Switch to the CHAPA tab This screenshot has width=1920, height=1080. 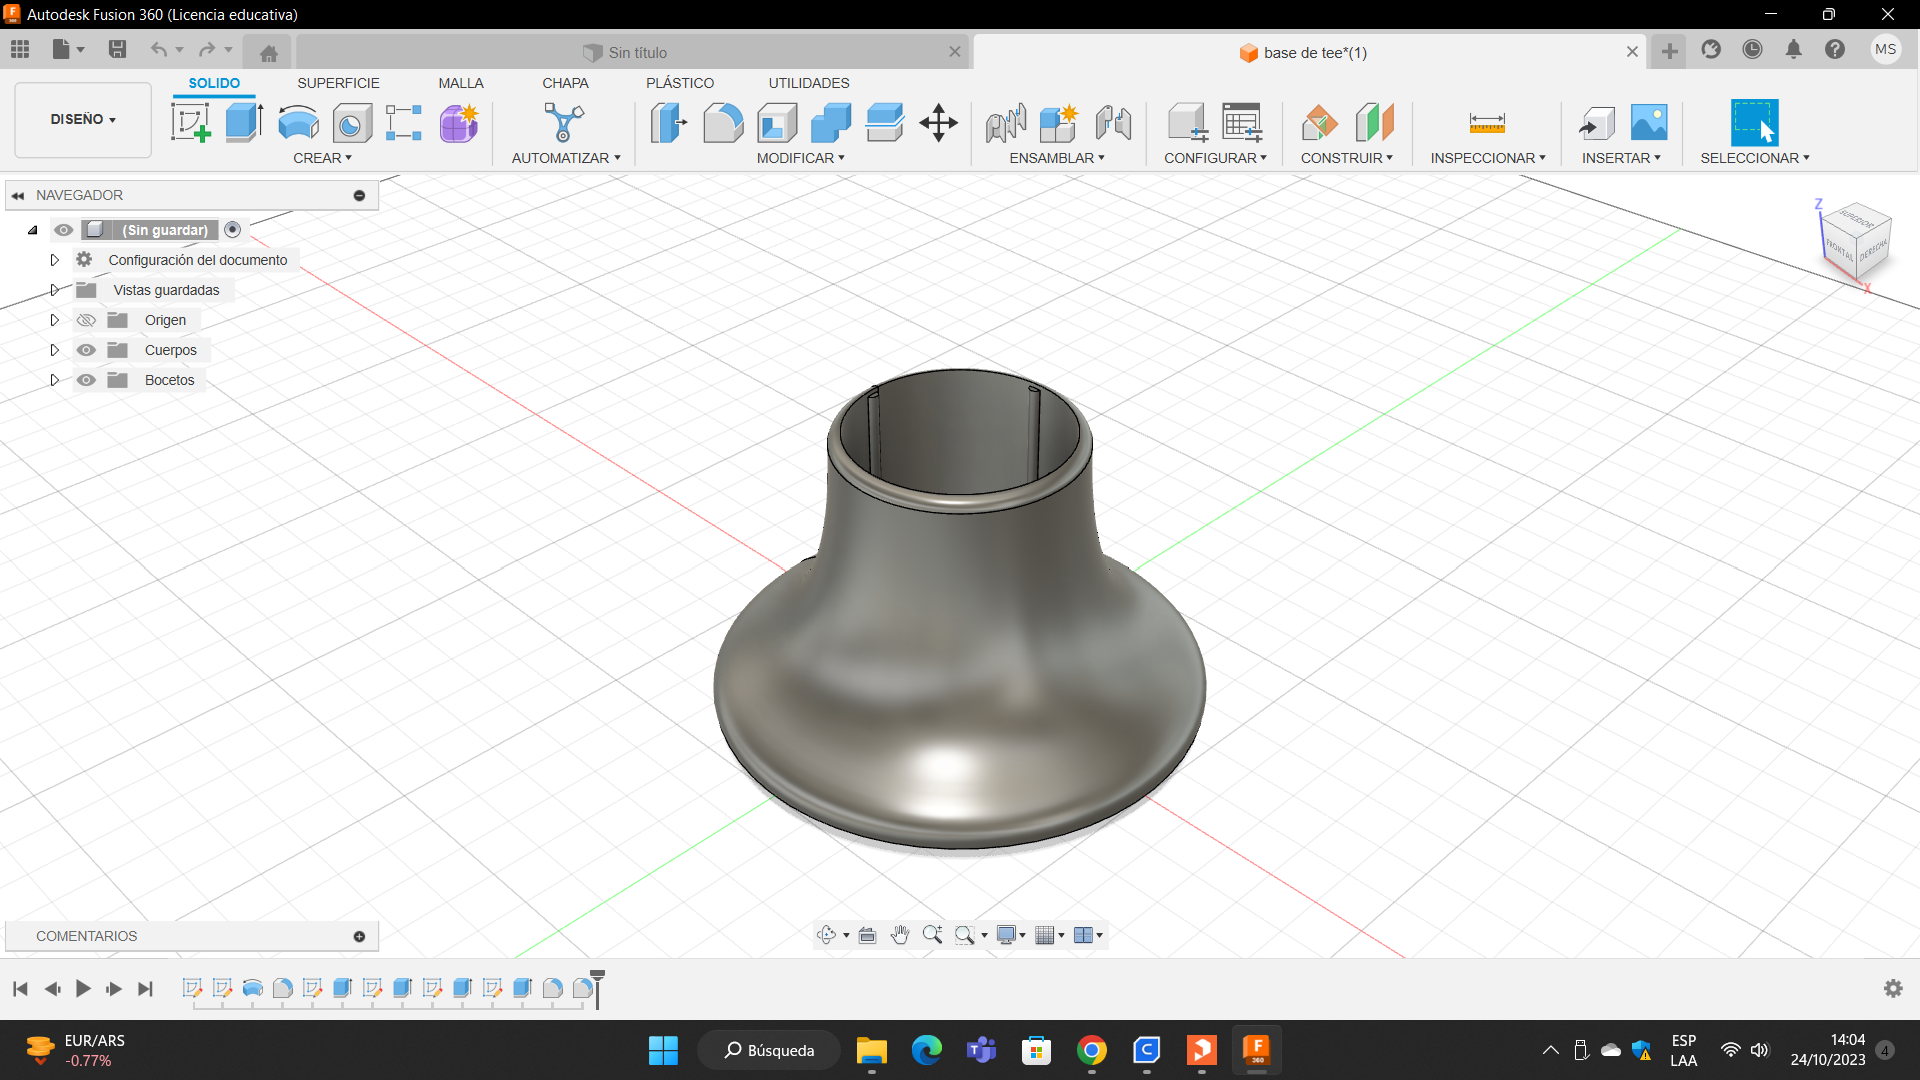point(565,83)
